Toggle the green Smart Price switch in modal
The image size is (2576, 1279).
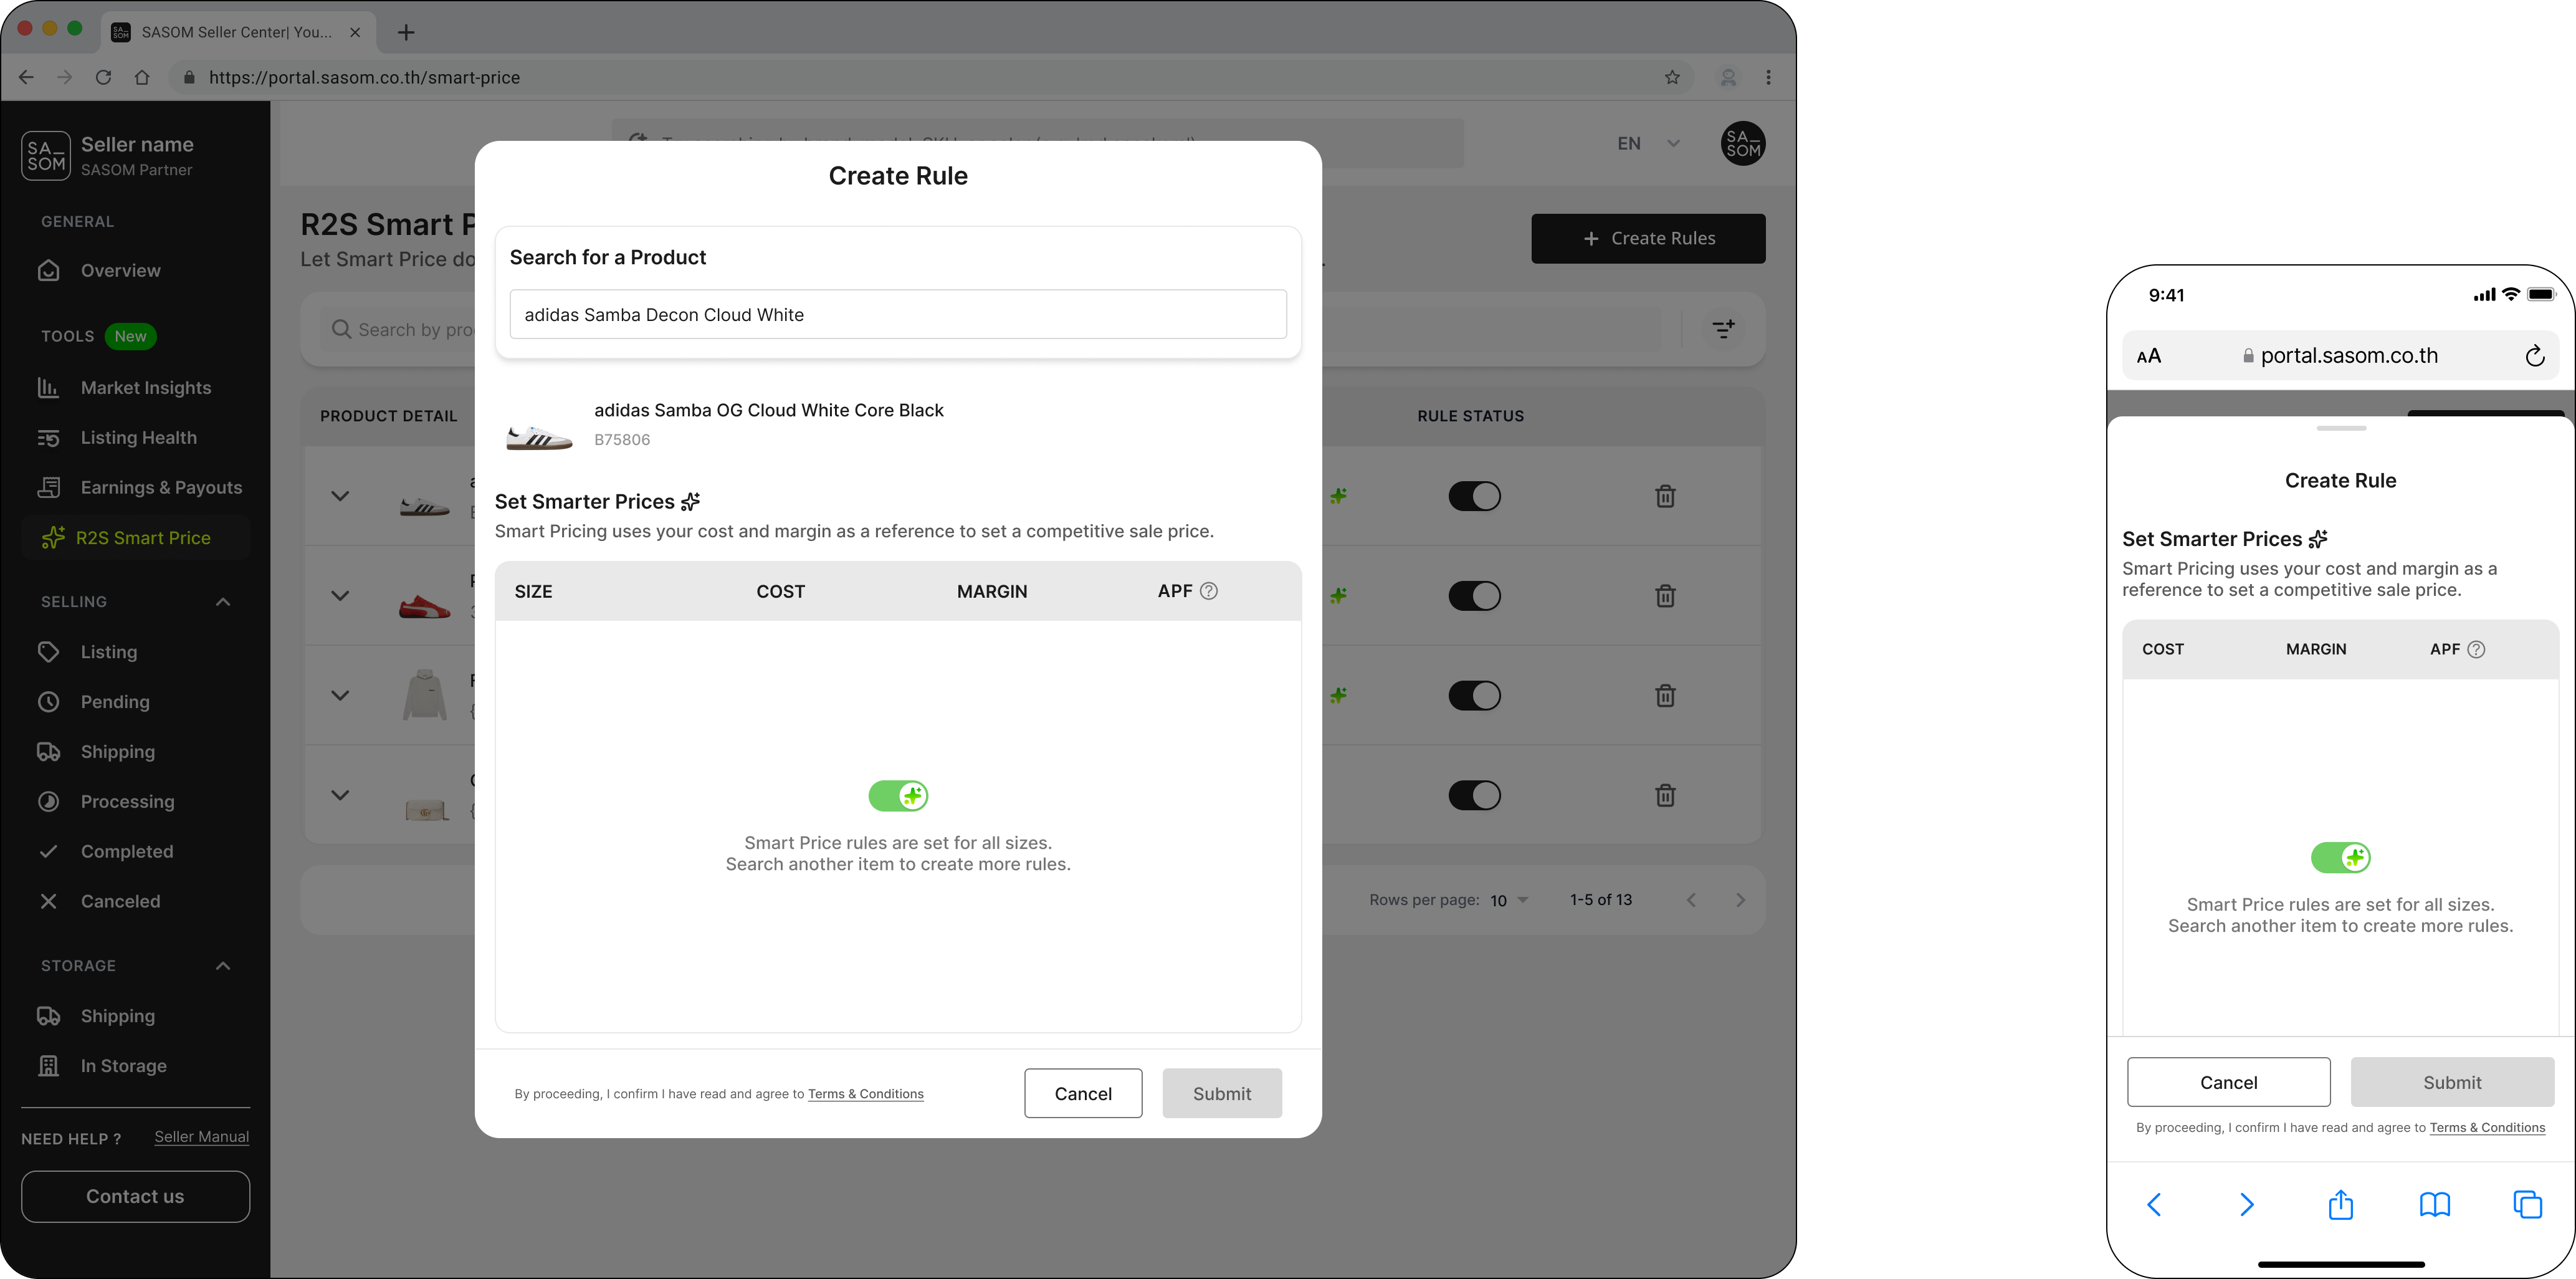[898, 796]
